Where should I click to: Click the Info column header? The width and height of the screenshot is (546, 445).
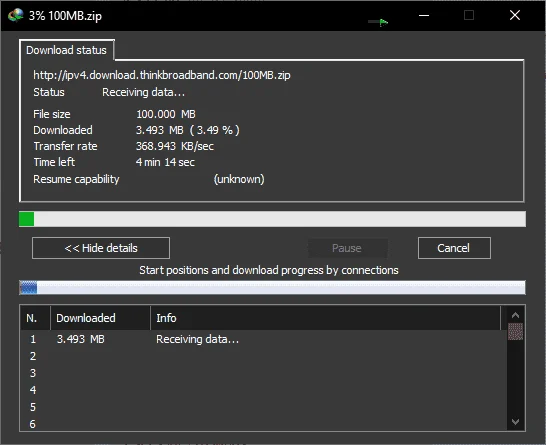(x=325, y=318)
